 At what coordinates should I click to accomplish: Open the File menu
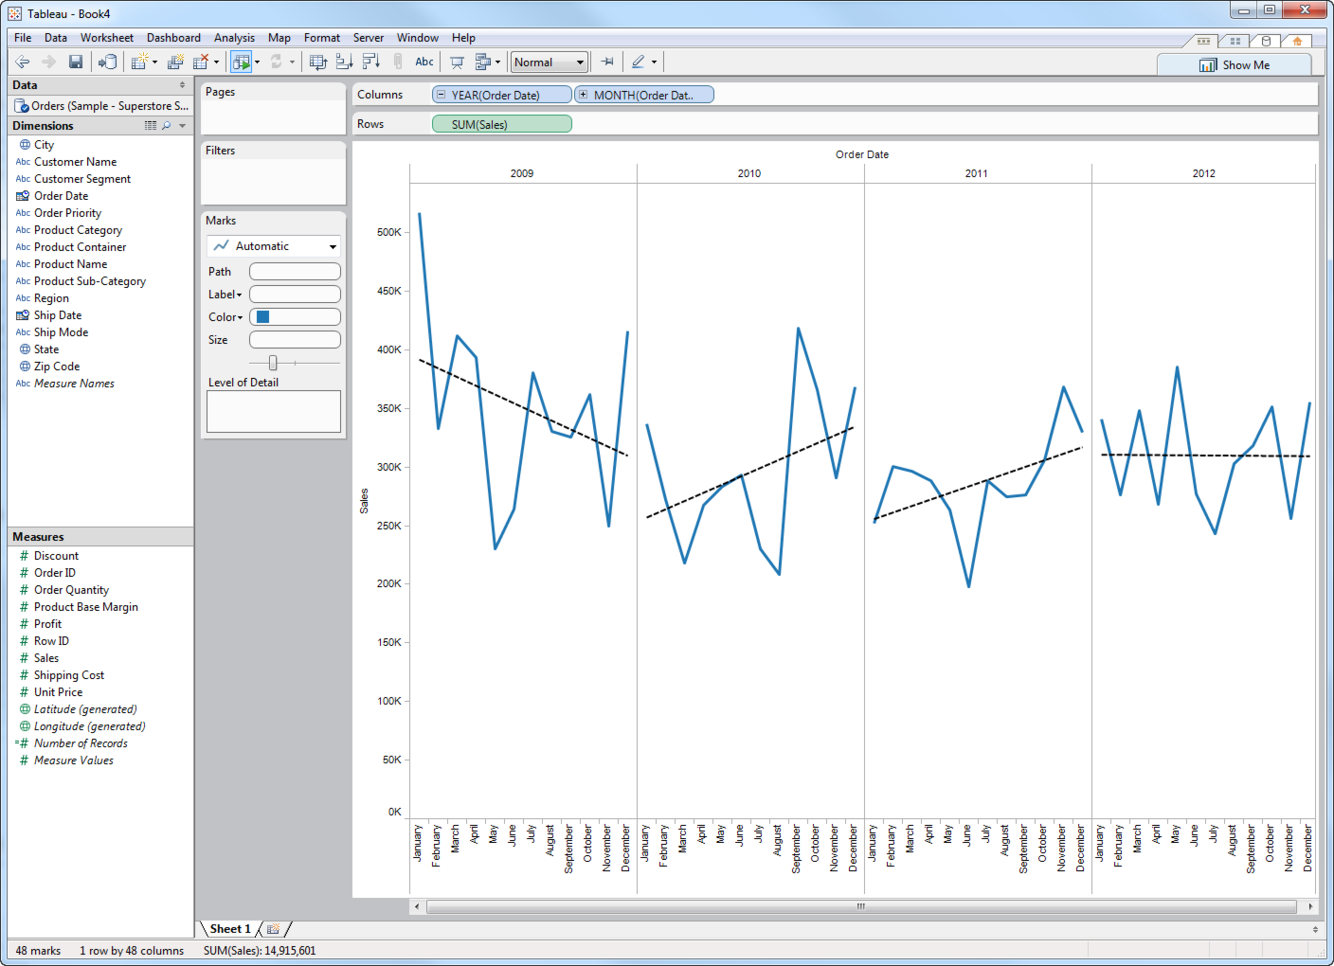pyautogui.click(x=23, y=38)
